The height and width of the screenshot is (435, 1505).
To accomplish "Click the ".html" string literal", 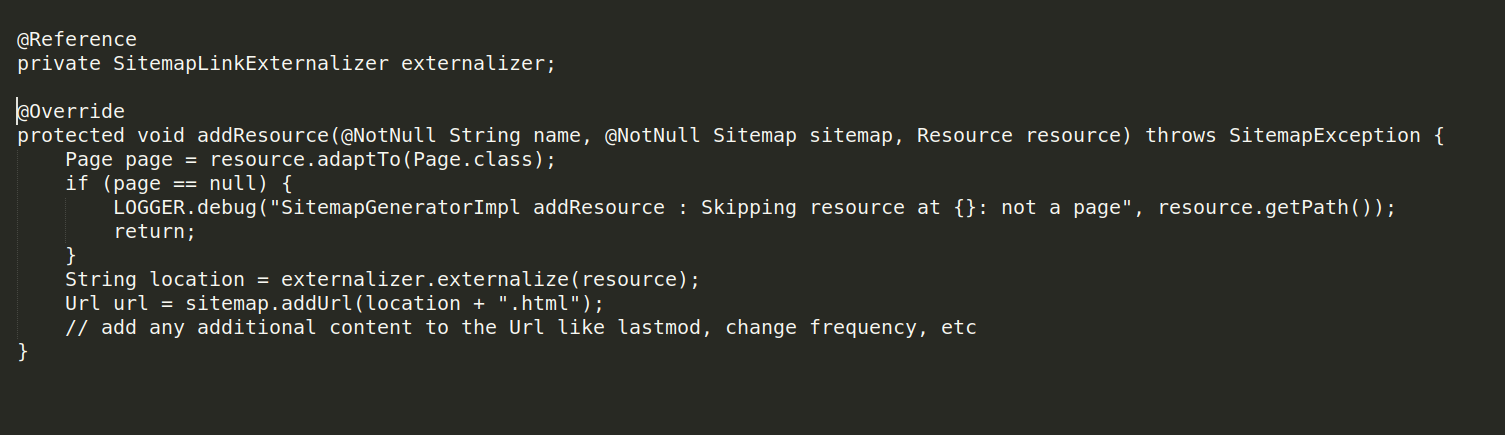I will tap(539, 304).
